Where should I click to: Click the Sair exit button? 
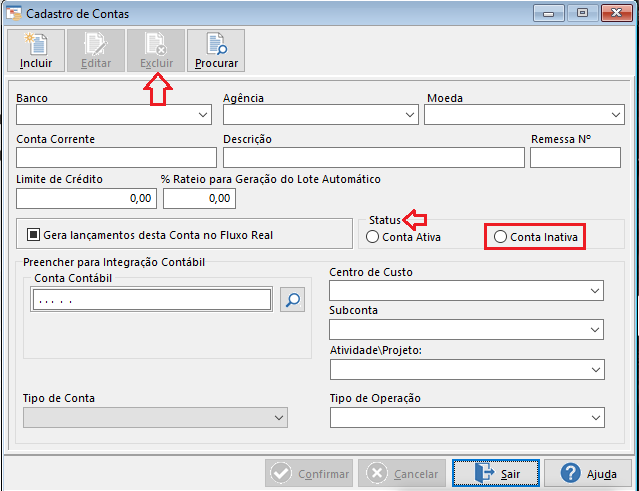coord(496,473)
